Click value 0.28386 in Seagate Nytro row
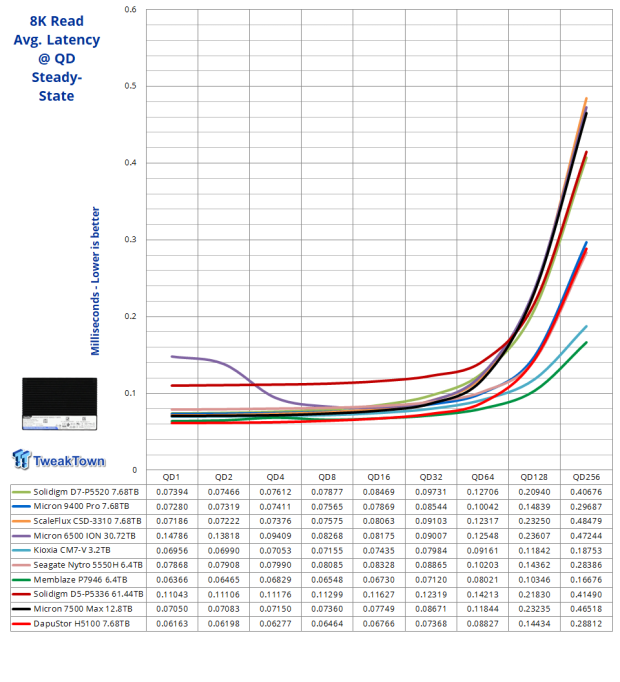 (x=586, y=565)
